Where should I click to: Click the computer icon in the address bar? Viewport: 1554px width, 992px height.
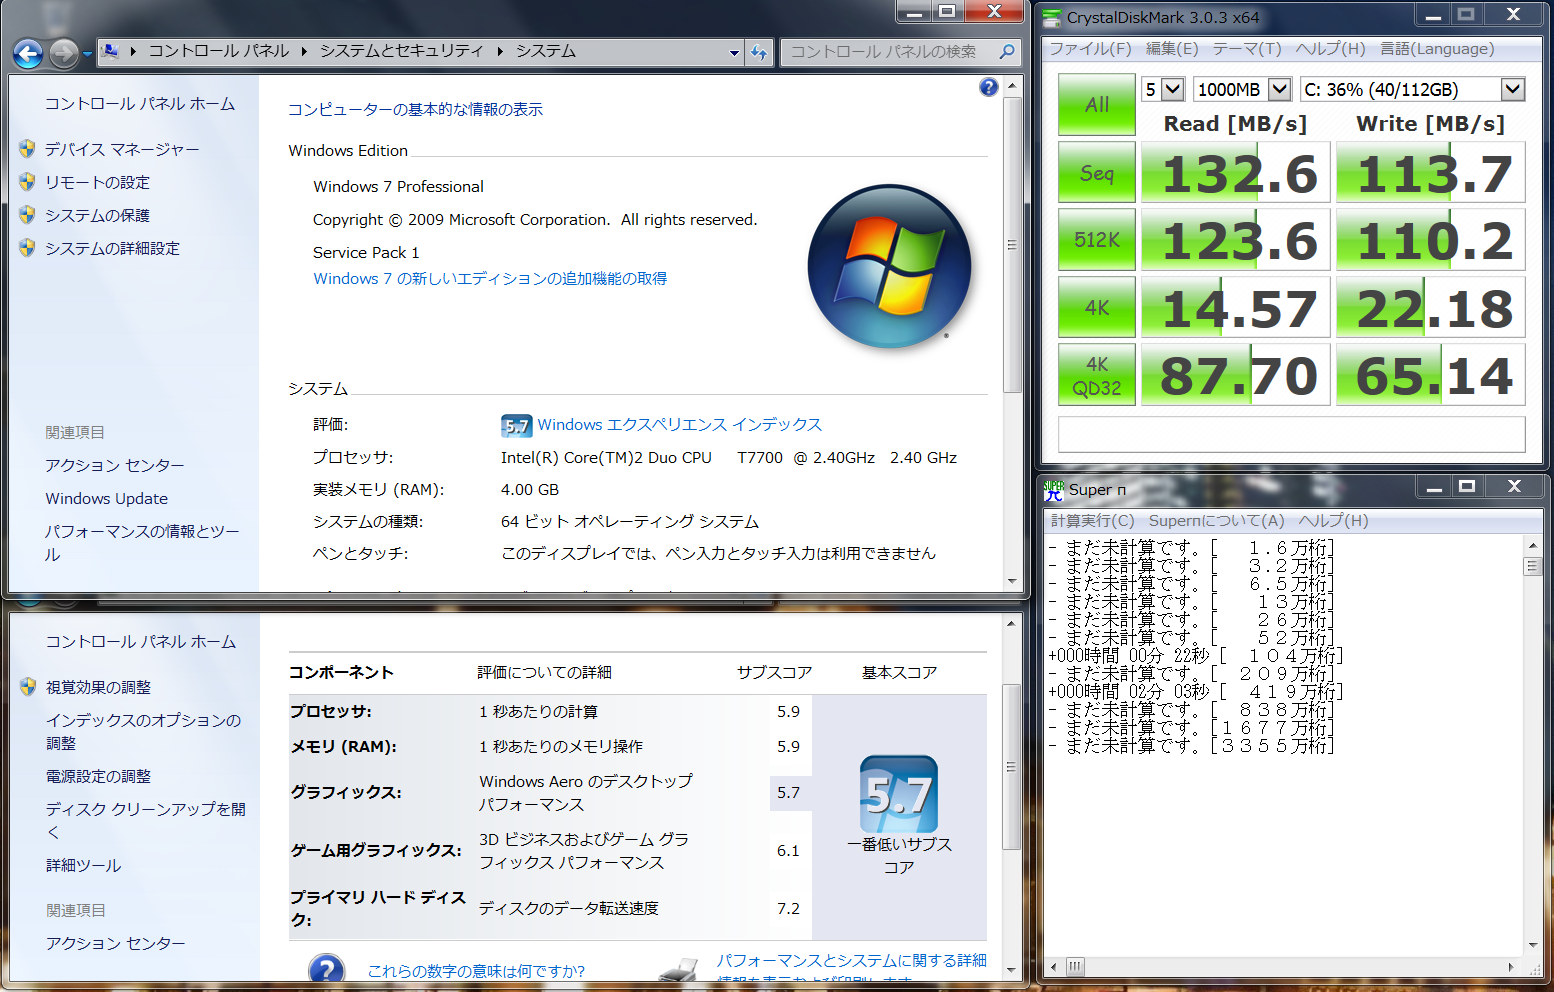[x=110, y=51]
